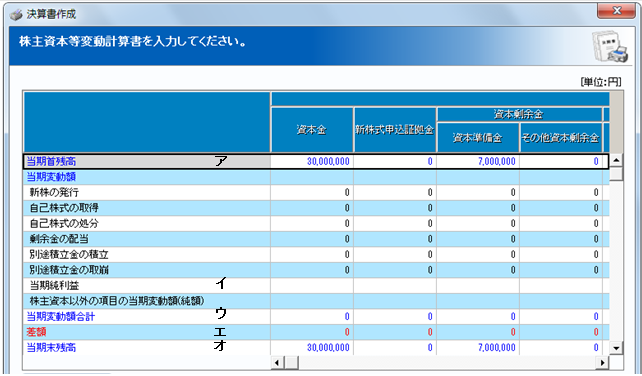Click the document printer icon in the blue banner
The height and width of the screenshot is (376, 642).
(x=610, y=46)
